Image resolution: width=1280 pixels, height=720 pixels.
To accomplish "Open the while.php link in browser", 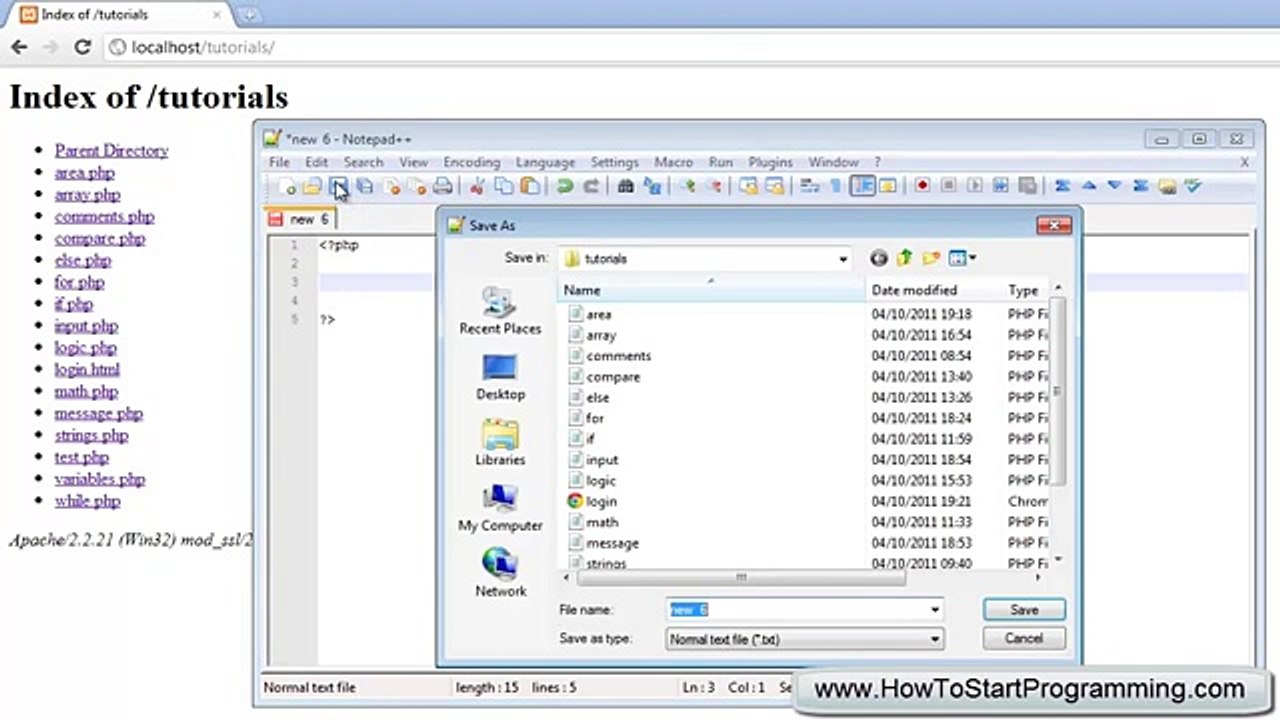I will click(x=87, y=501).
